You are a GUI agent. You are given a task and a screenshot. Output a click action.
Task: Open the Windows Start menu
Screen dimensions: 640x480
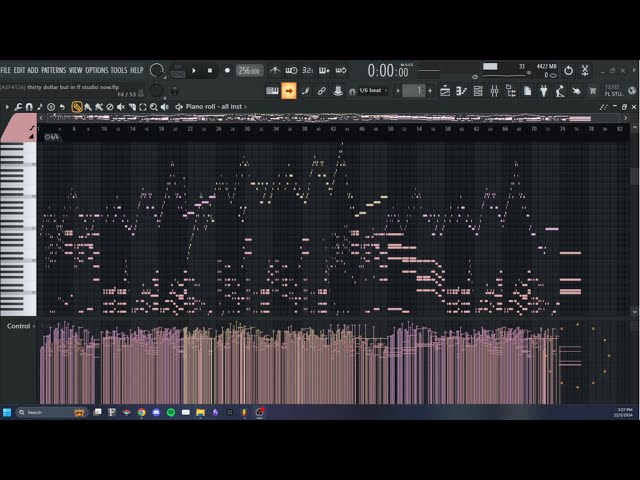(x=7, y=412)
